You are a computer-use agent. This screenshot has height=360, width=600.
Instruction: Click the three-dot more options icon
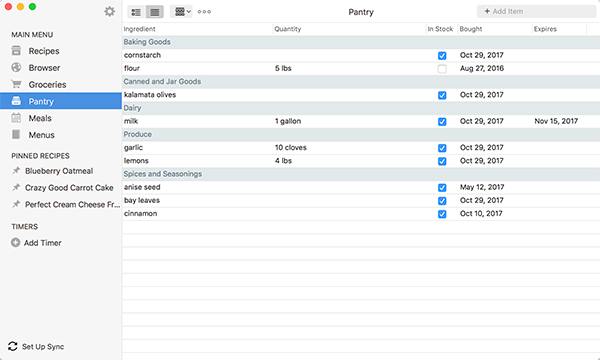click(x=204, y=11)
